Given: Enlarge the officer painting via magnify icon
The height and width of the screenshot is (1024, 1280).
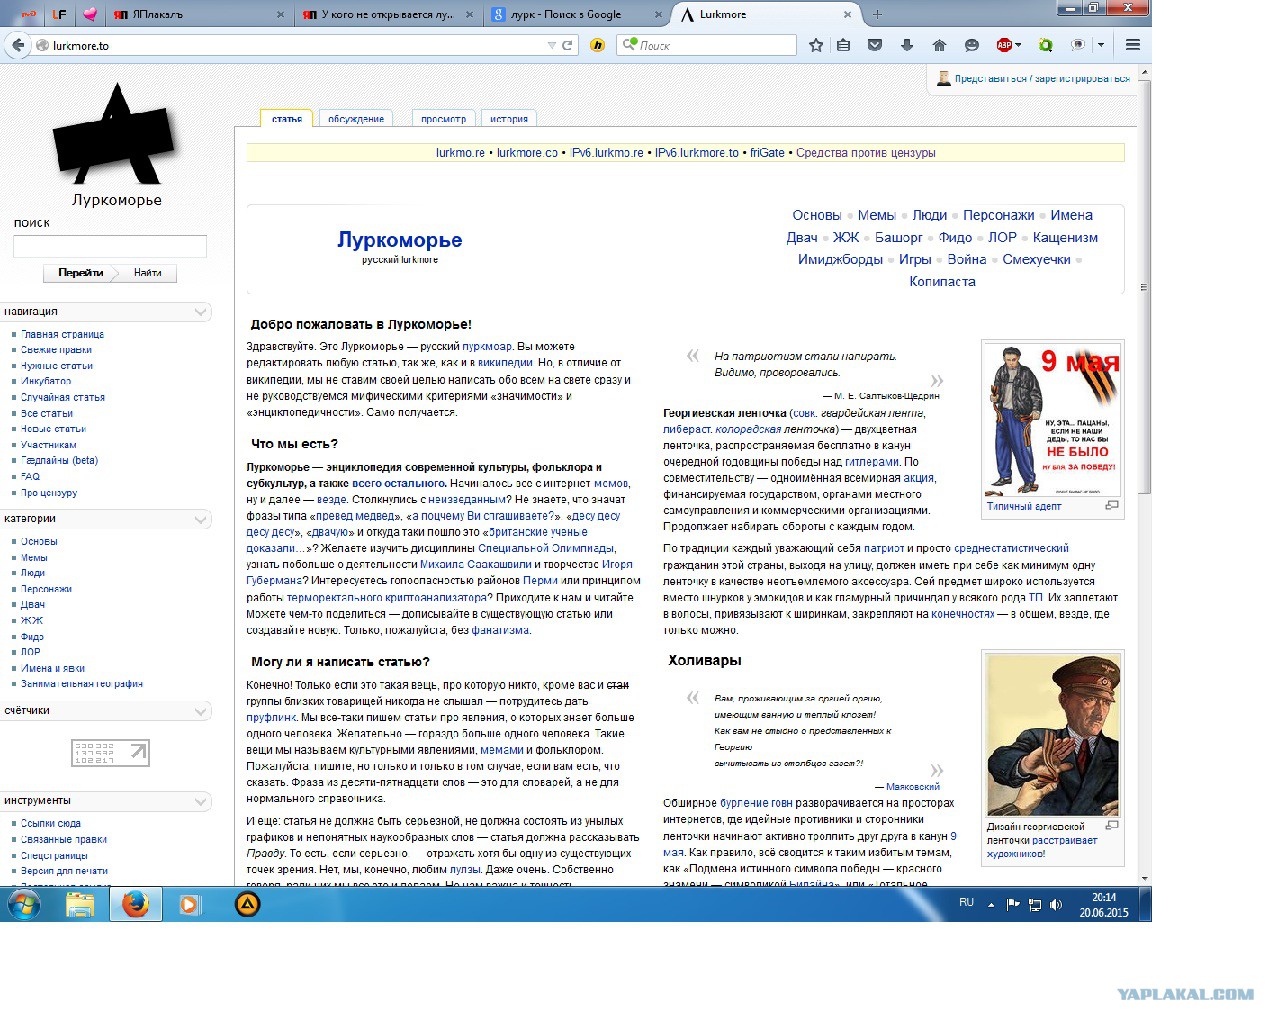Looking at the screenshot, I should 1112,826.
